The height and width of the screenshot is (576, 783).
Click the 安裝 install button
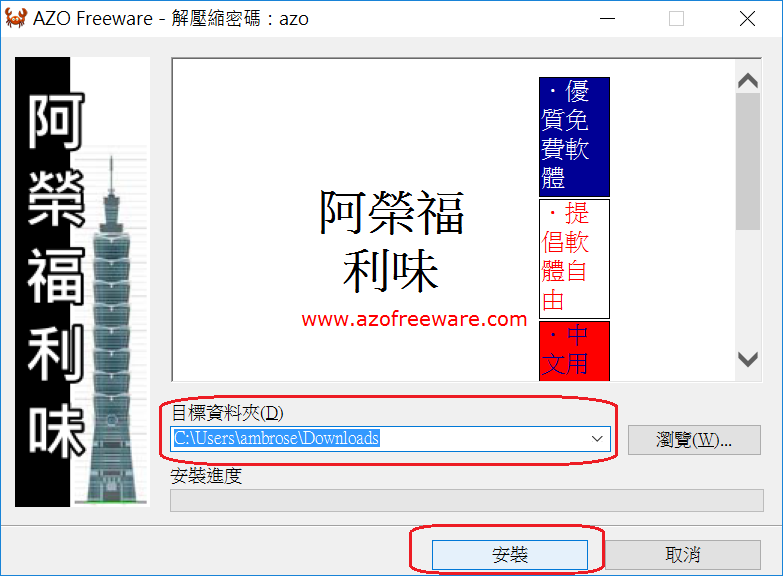tap(509, 555)
